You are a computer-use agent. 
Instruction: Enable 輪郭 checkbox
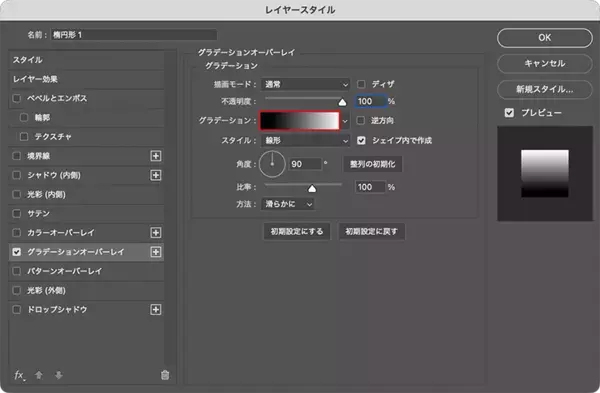(24, 117)
